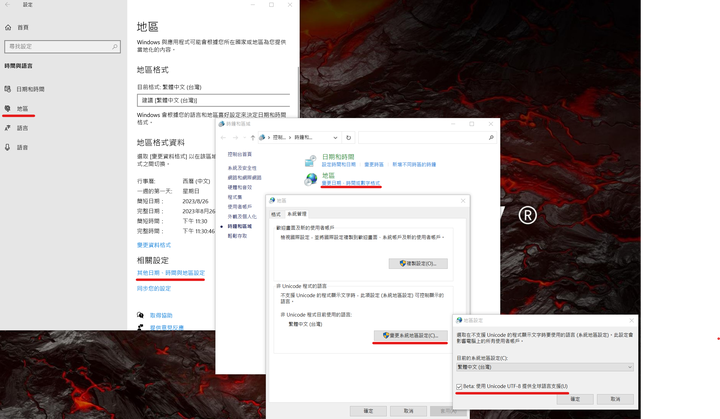Open 語言 in Settings sidebar
The width and height of the screenshot is (720, 419).
22,128
